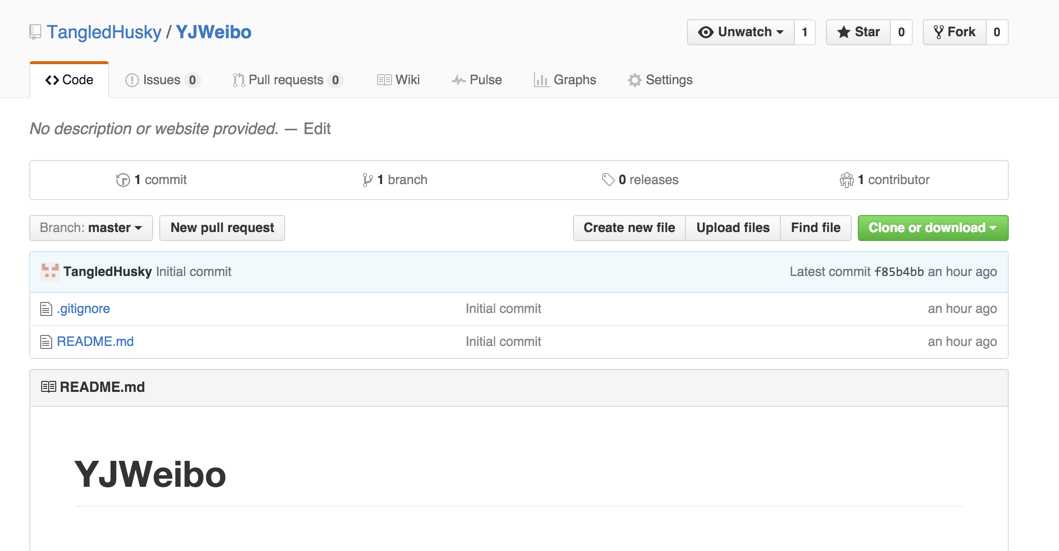
Task: View the 0 releases page
Action: pyautogui.click(x=640, y=180)
